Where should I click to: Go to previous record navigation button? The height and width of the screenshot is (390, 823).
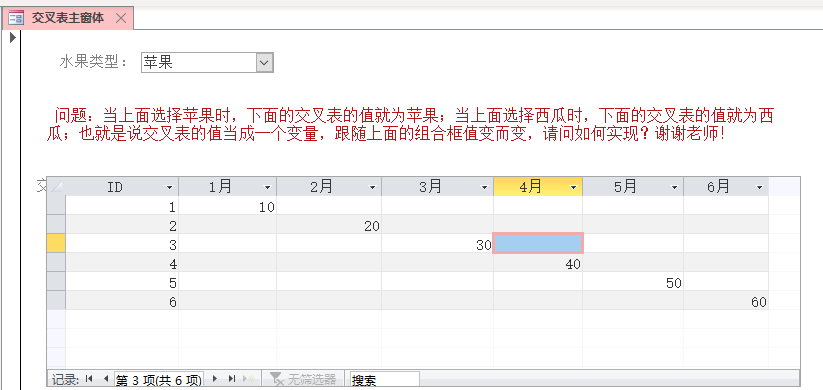click(105, 379)
